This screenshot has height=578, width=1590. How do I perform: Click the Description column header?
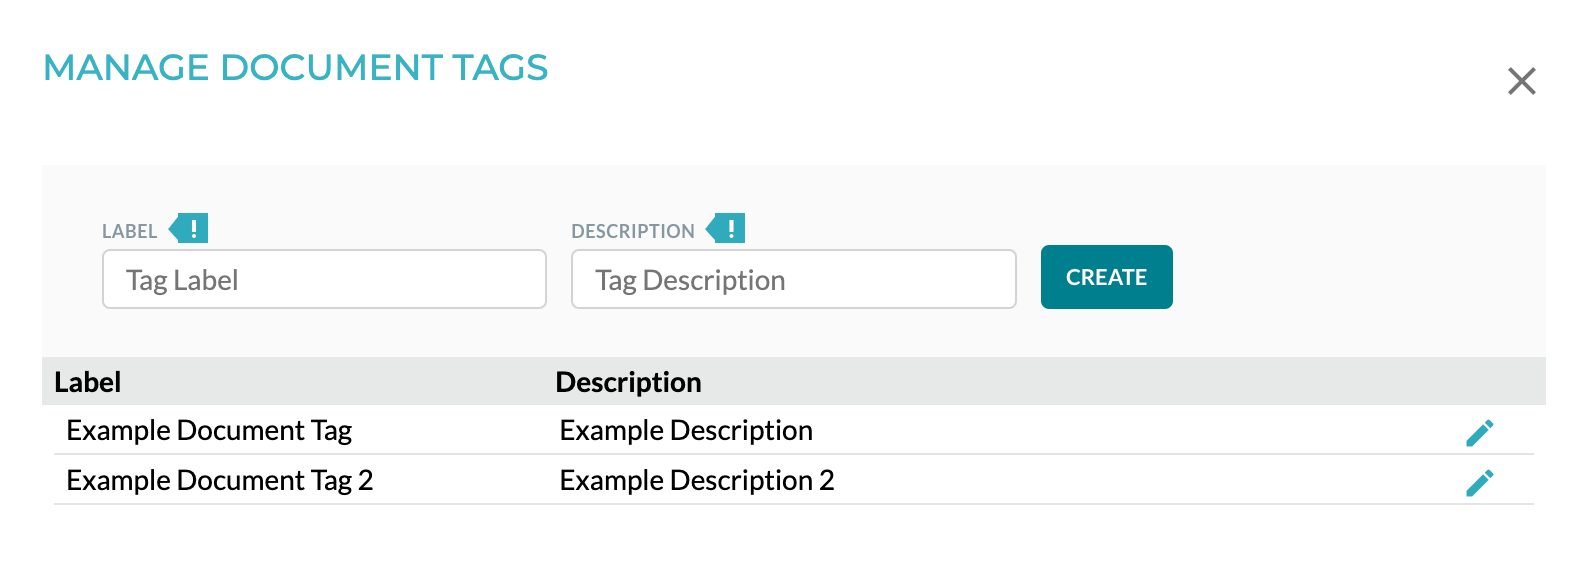tap(628, 382)
